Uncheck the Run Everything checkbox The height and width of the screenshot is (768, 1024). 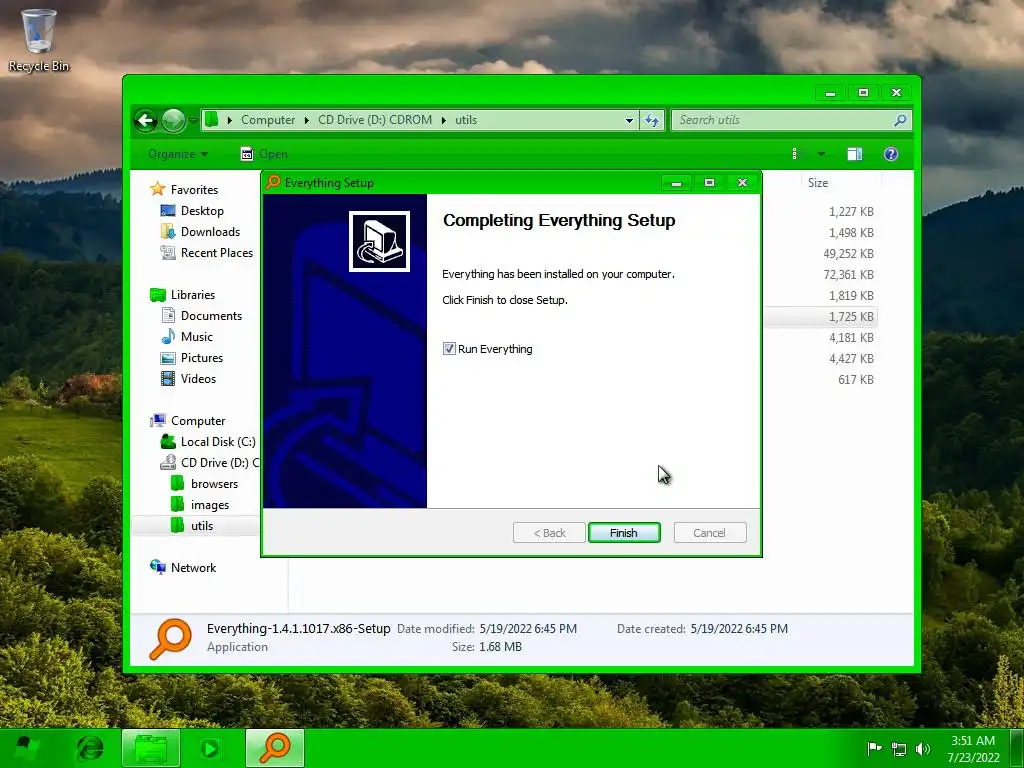449,349
